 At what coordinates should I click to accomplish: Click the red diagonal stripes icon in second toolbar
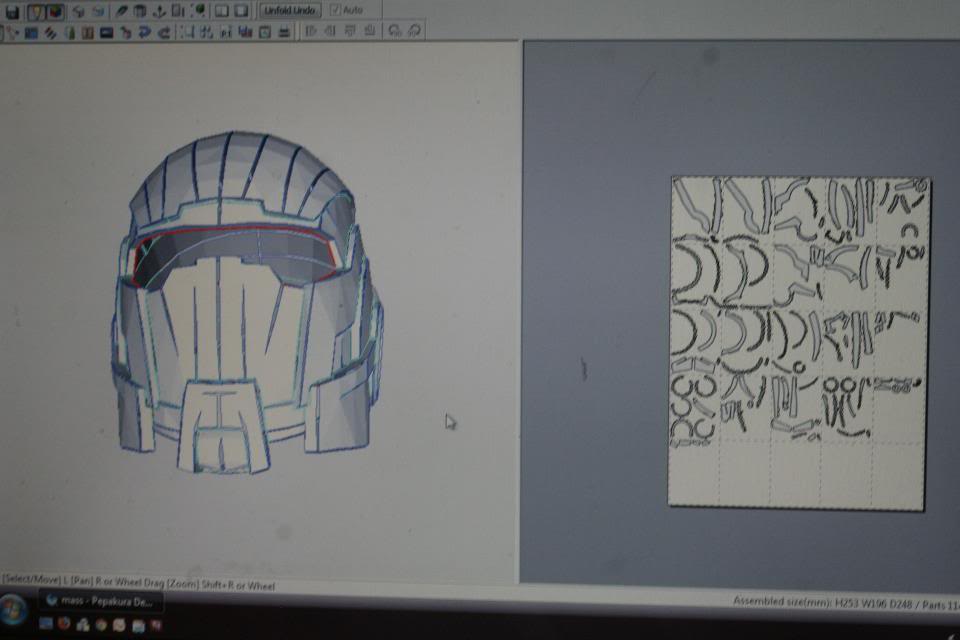(49, 32)
